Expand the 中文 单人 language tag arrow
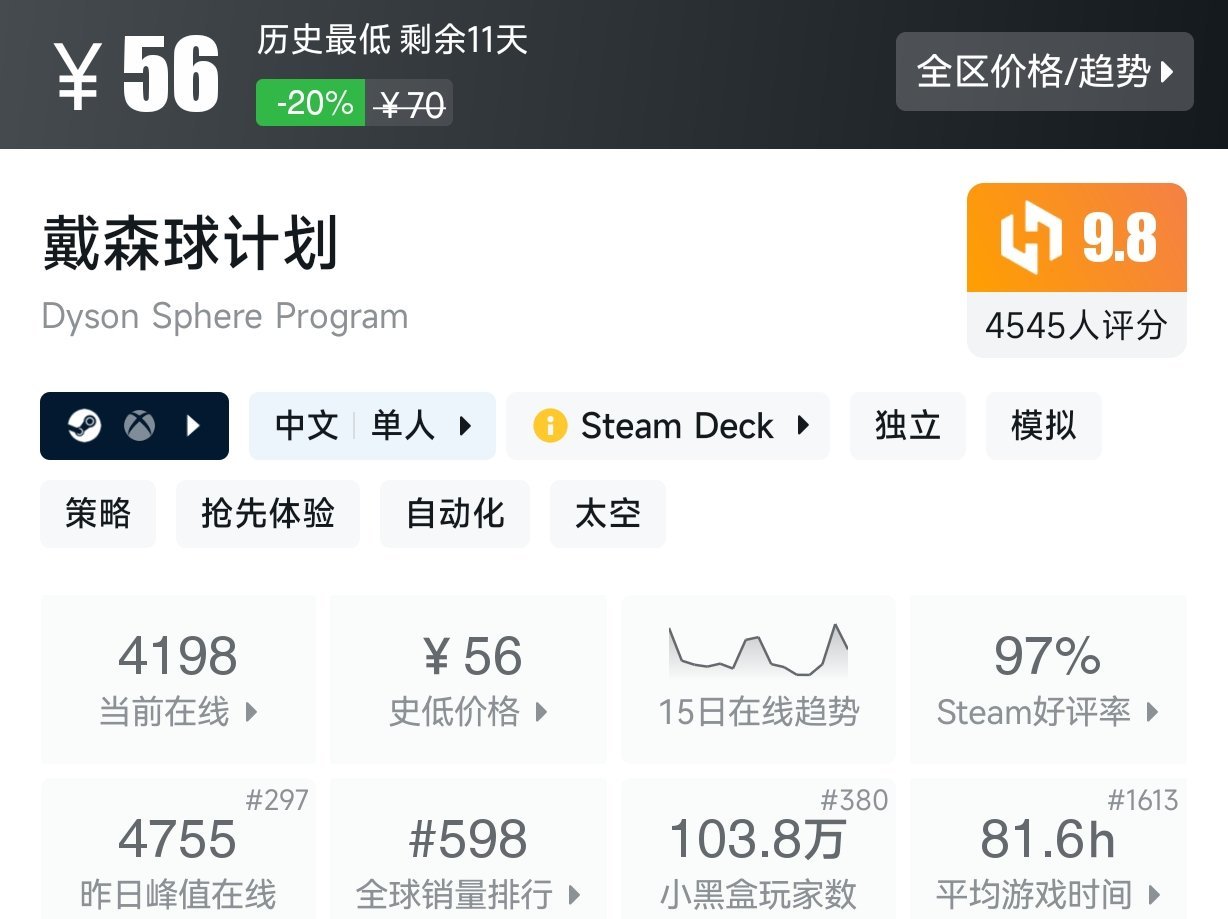This screenshot has height=919, width=1228. coord(465,426)
